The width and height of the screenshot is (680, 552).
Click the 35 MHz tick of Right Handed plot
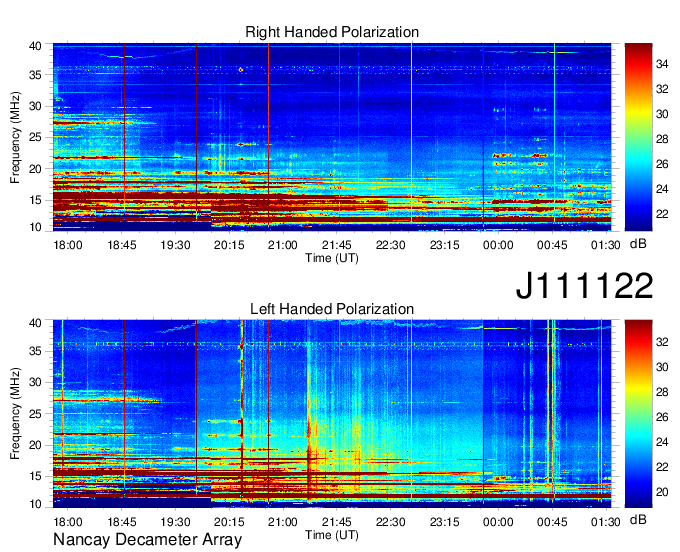click(x=35, y=75)
